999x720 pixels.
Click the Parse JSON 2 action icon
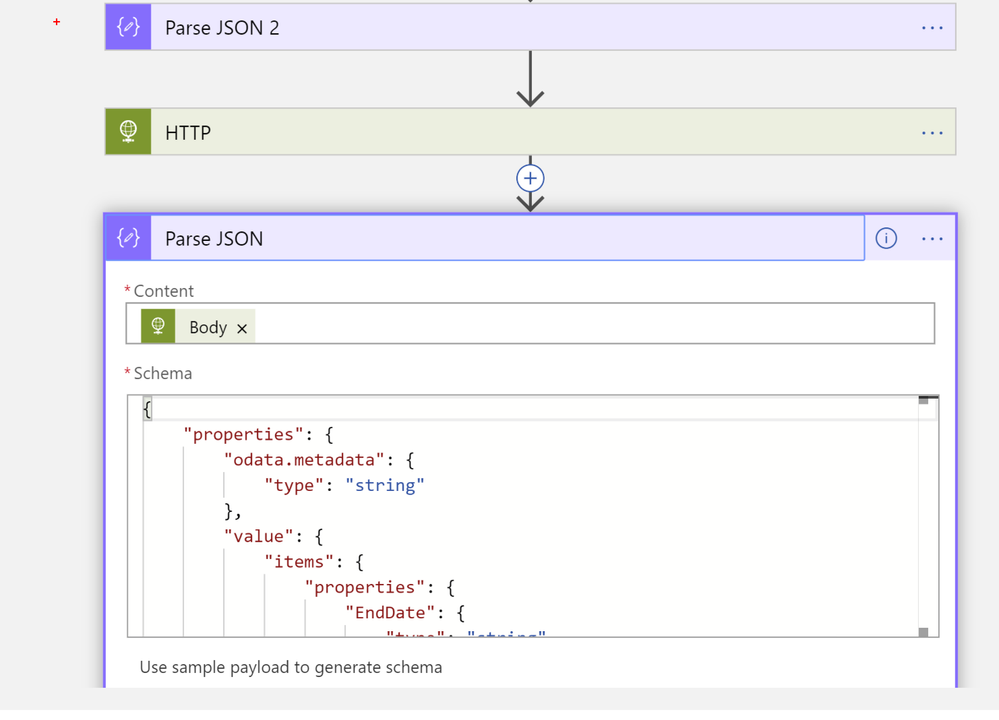click(x=128, y=27)
